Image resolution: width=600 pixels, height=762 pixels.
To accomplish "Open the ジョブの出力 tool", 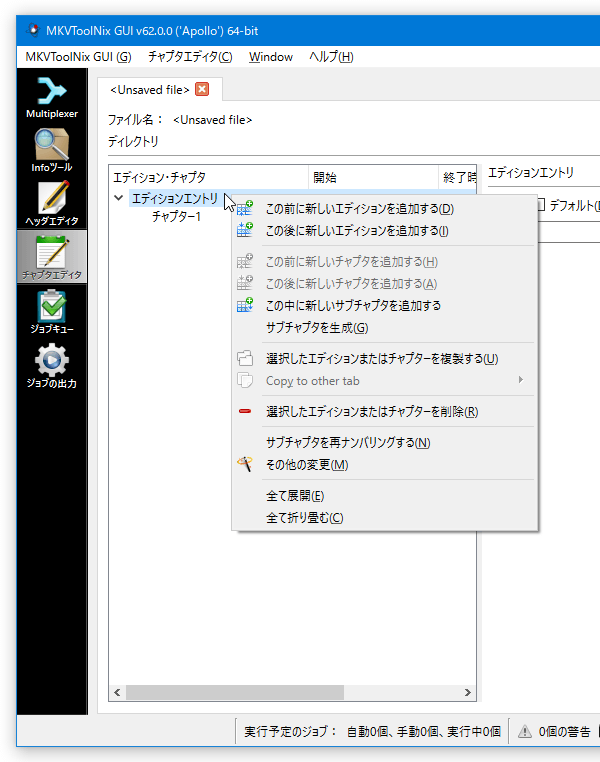I will pos(51,366).
